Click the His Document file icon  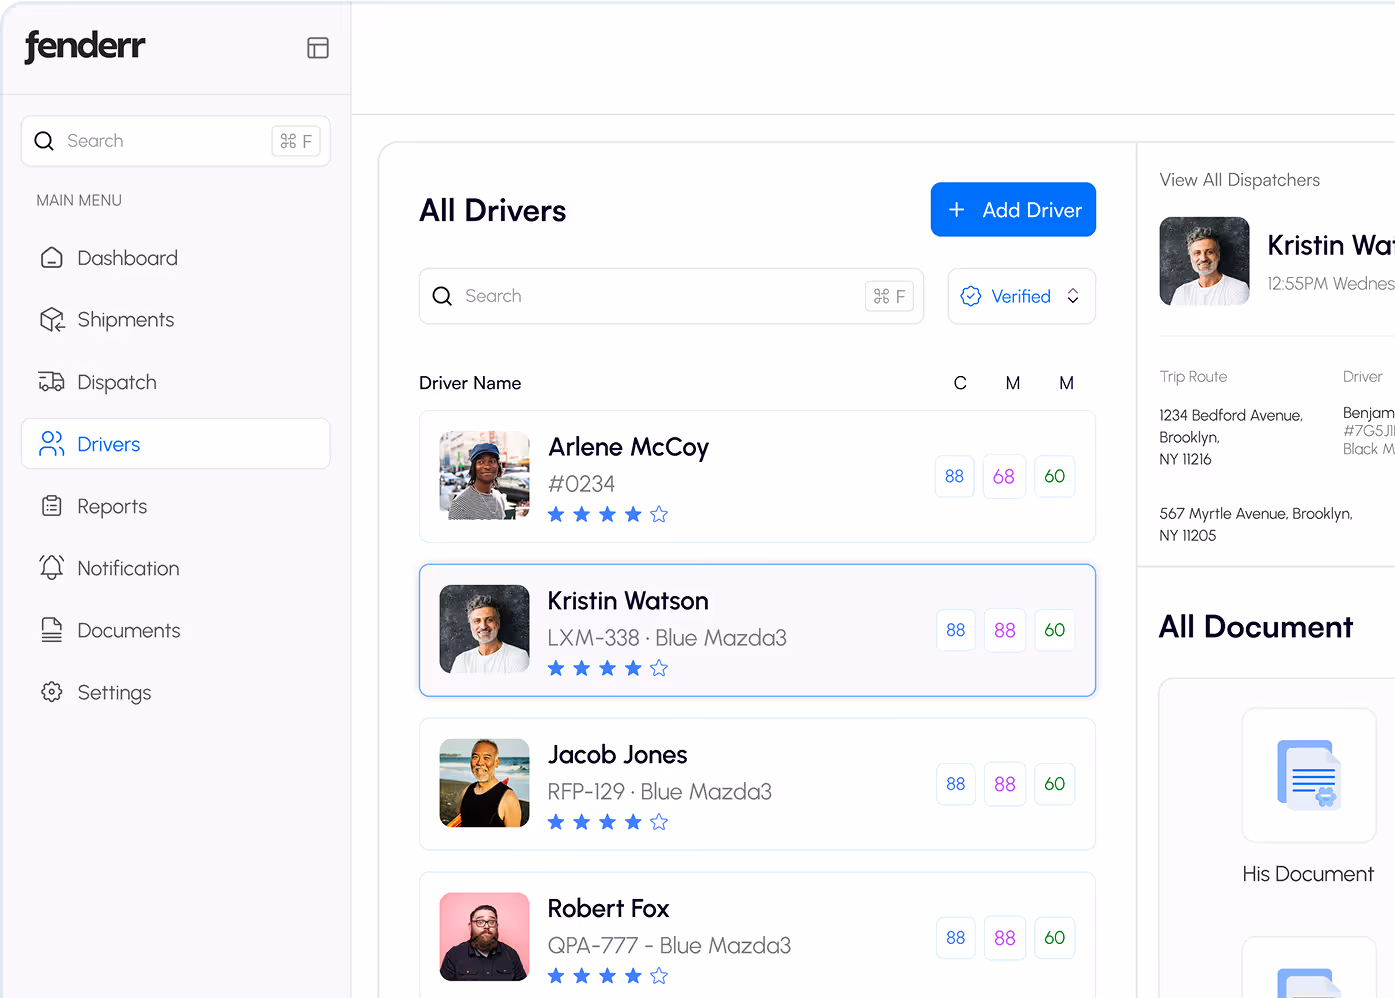click(1309, 775)
